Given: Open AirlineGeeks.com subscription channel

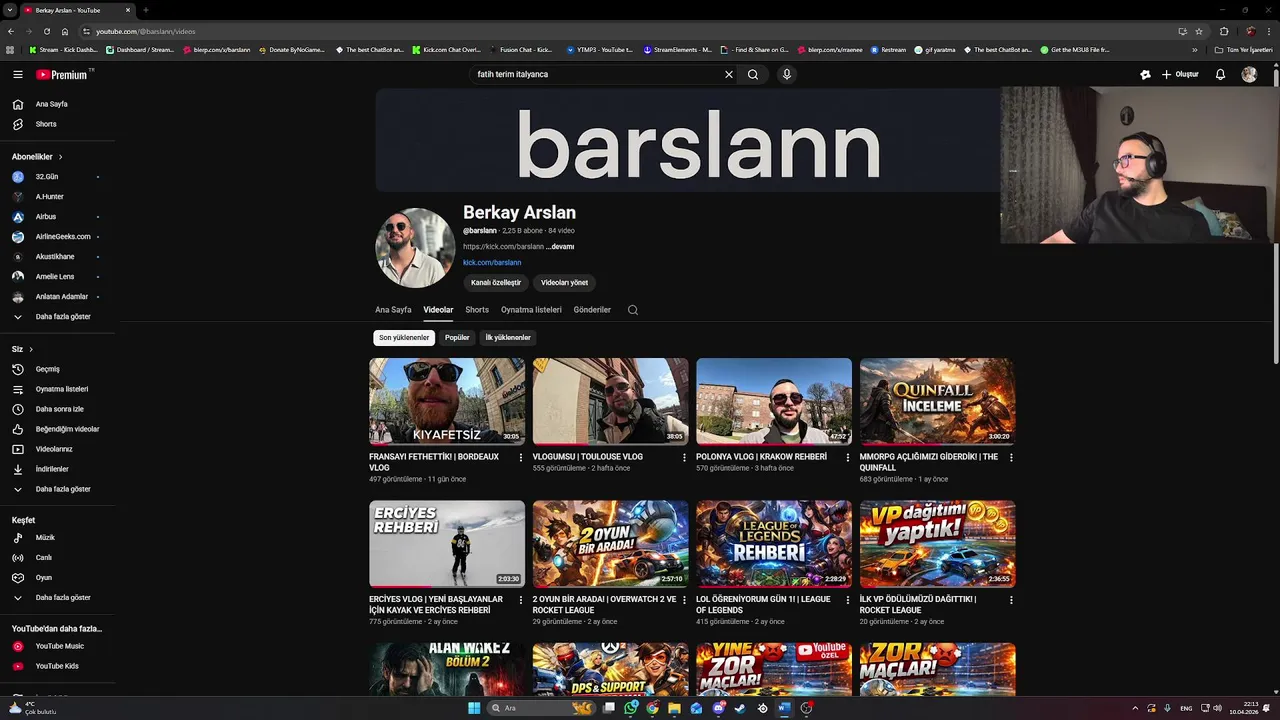Looking at the screenshot, I should [x=57, y=237].
